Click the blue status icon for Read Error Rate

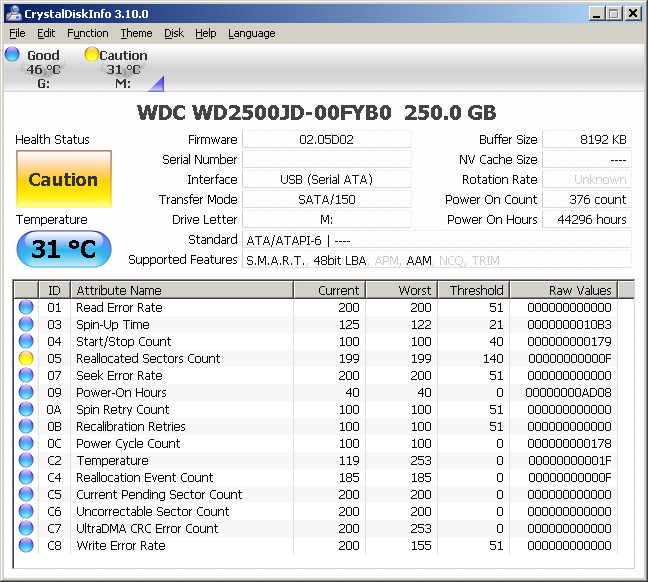click(26, 307)
